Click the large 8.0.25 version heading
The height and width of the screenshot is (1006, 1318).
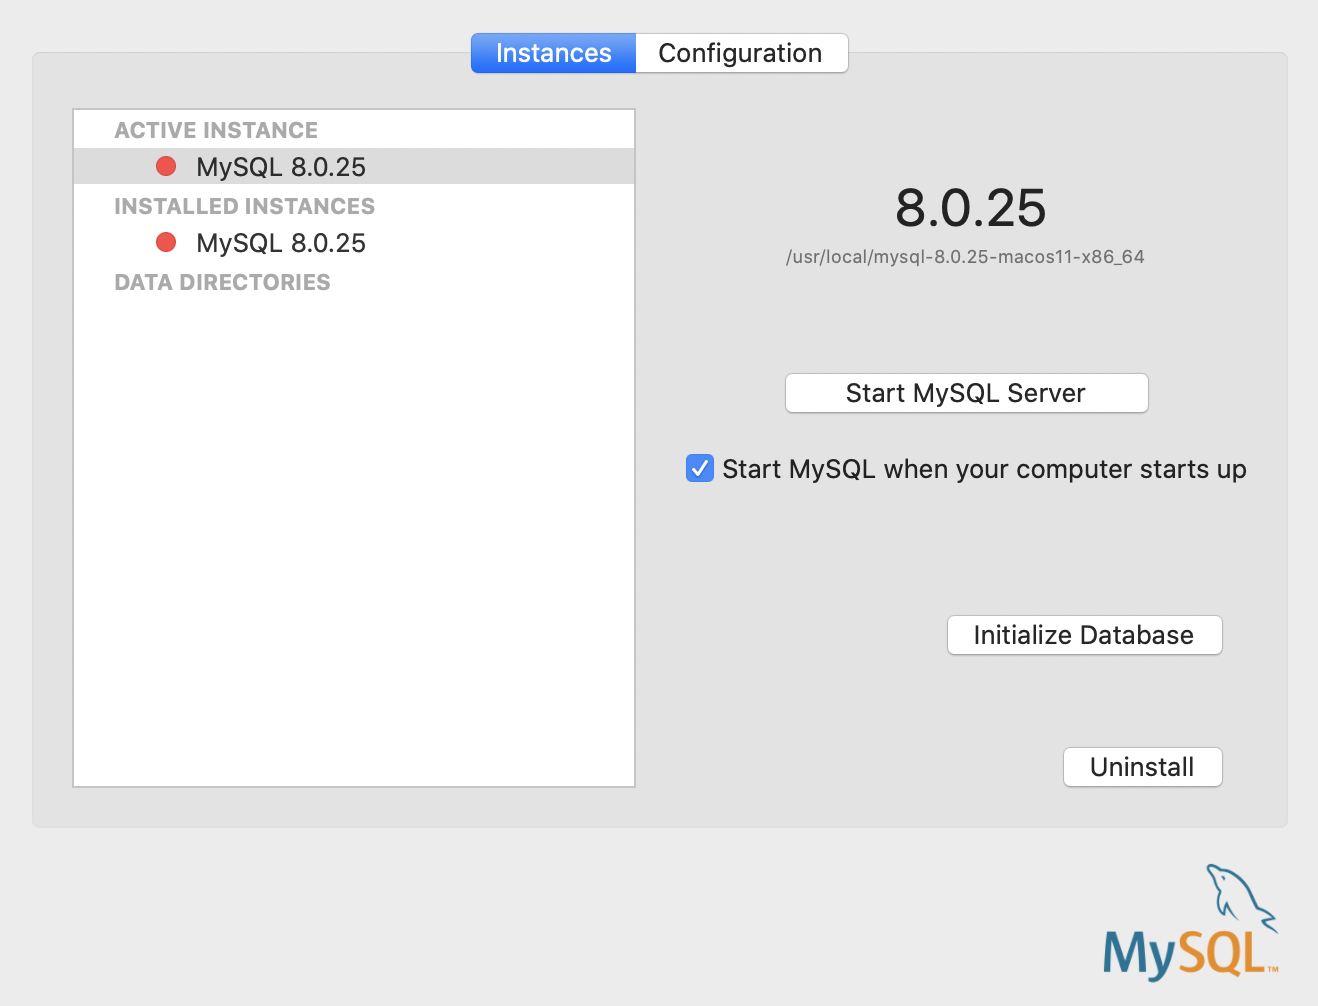click(970, 207)
